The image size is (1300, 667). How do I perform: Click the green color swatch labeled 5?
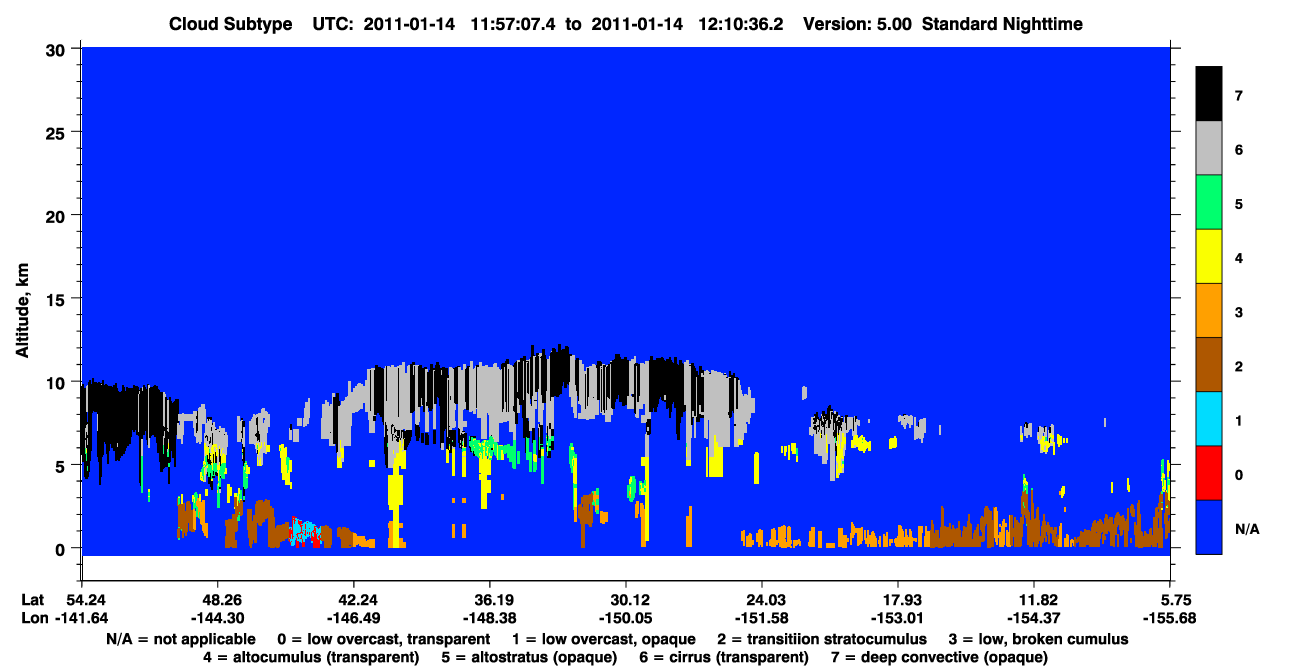[x=1209, y=202]
